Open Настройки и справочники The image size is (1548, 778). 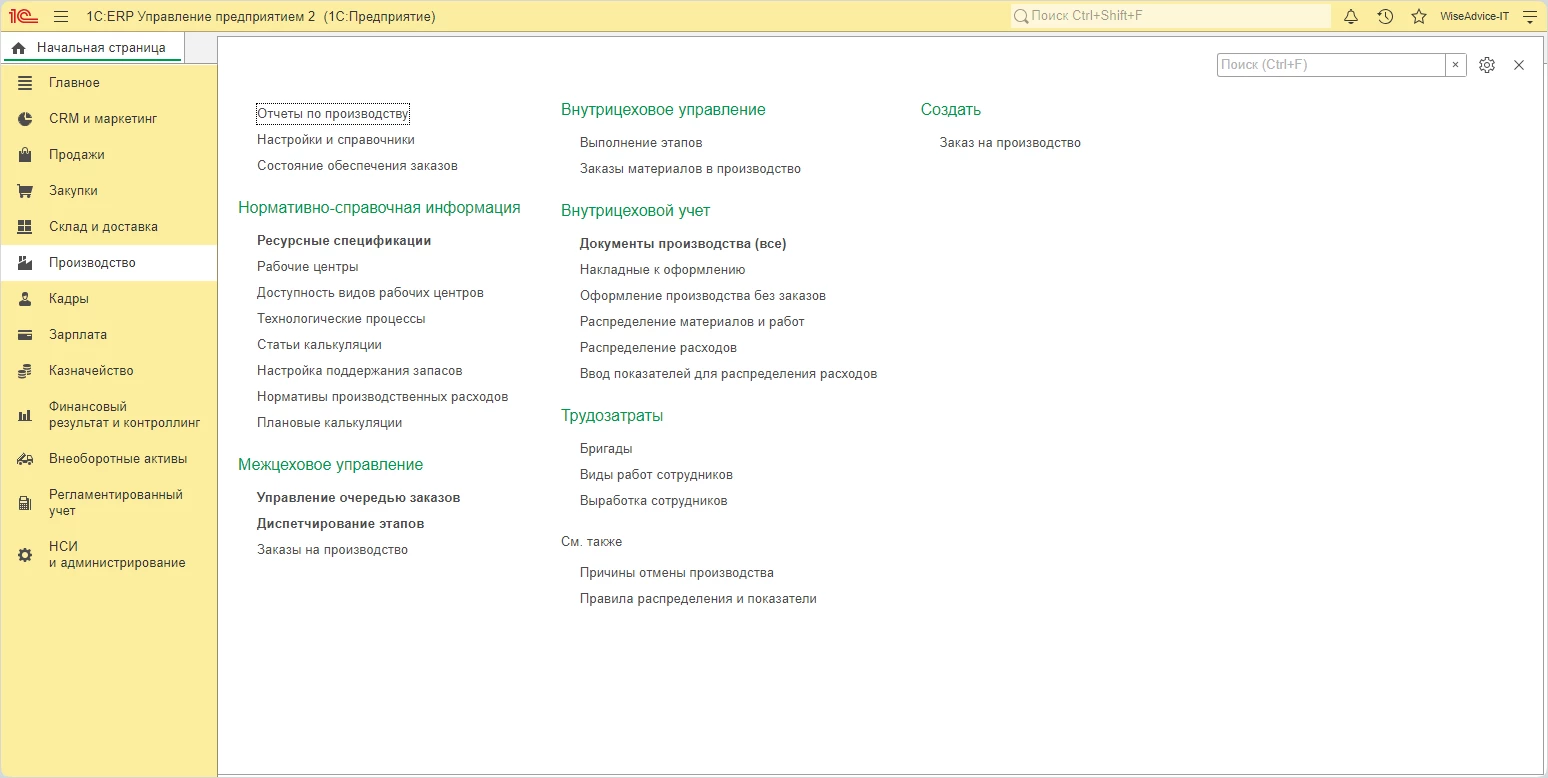pyautogui.click(x=336, y=140)
